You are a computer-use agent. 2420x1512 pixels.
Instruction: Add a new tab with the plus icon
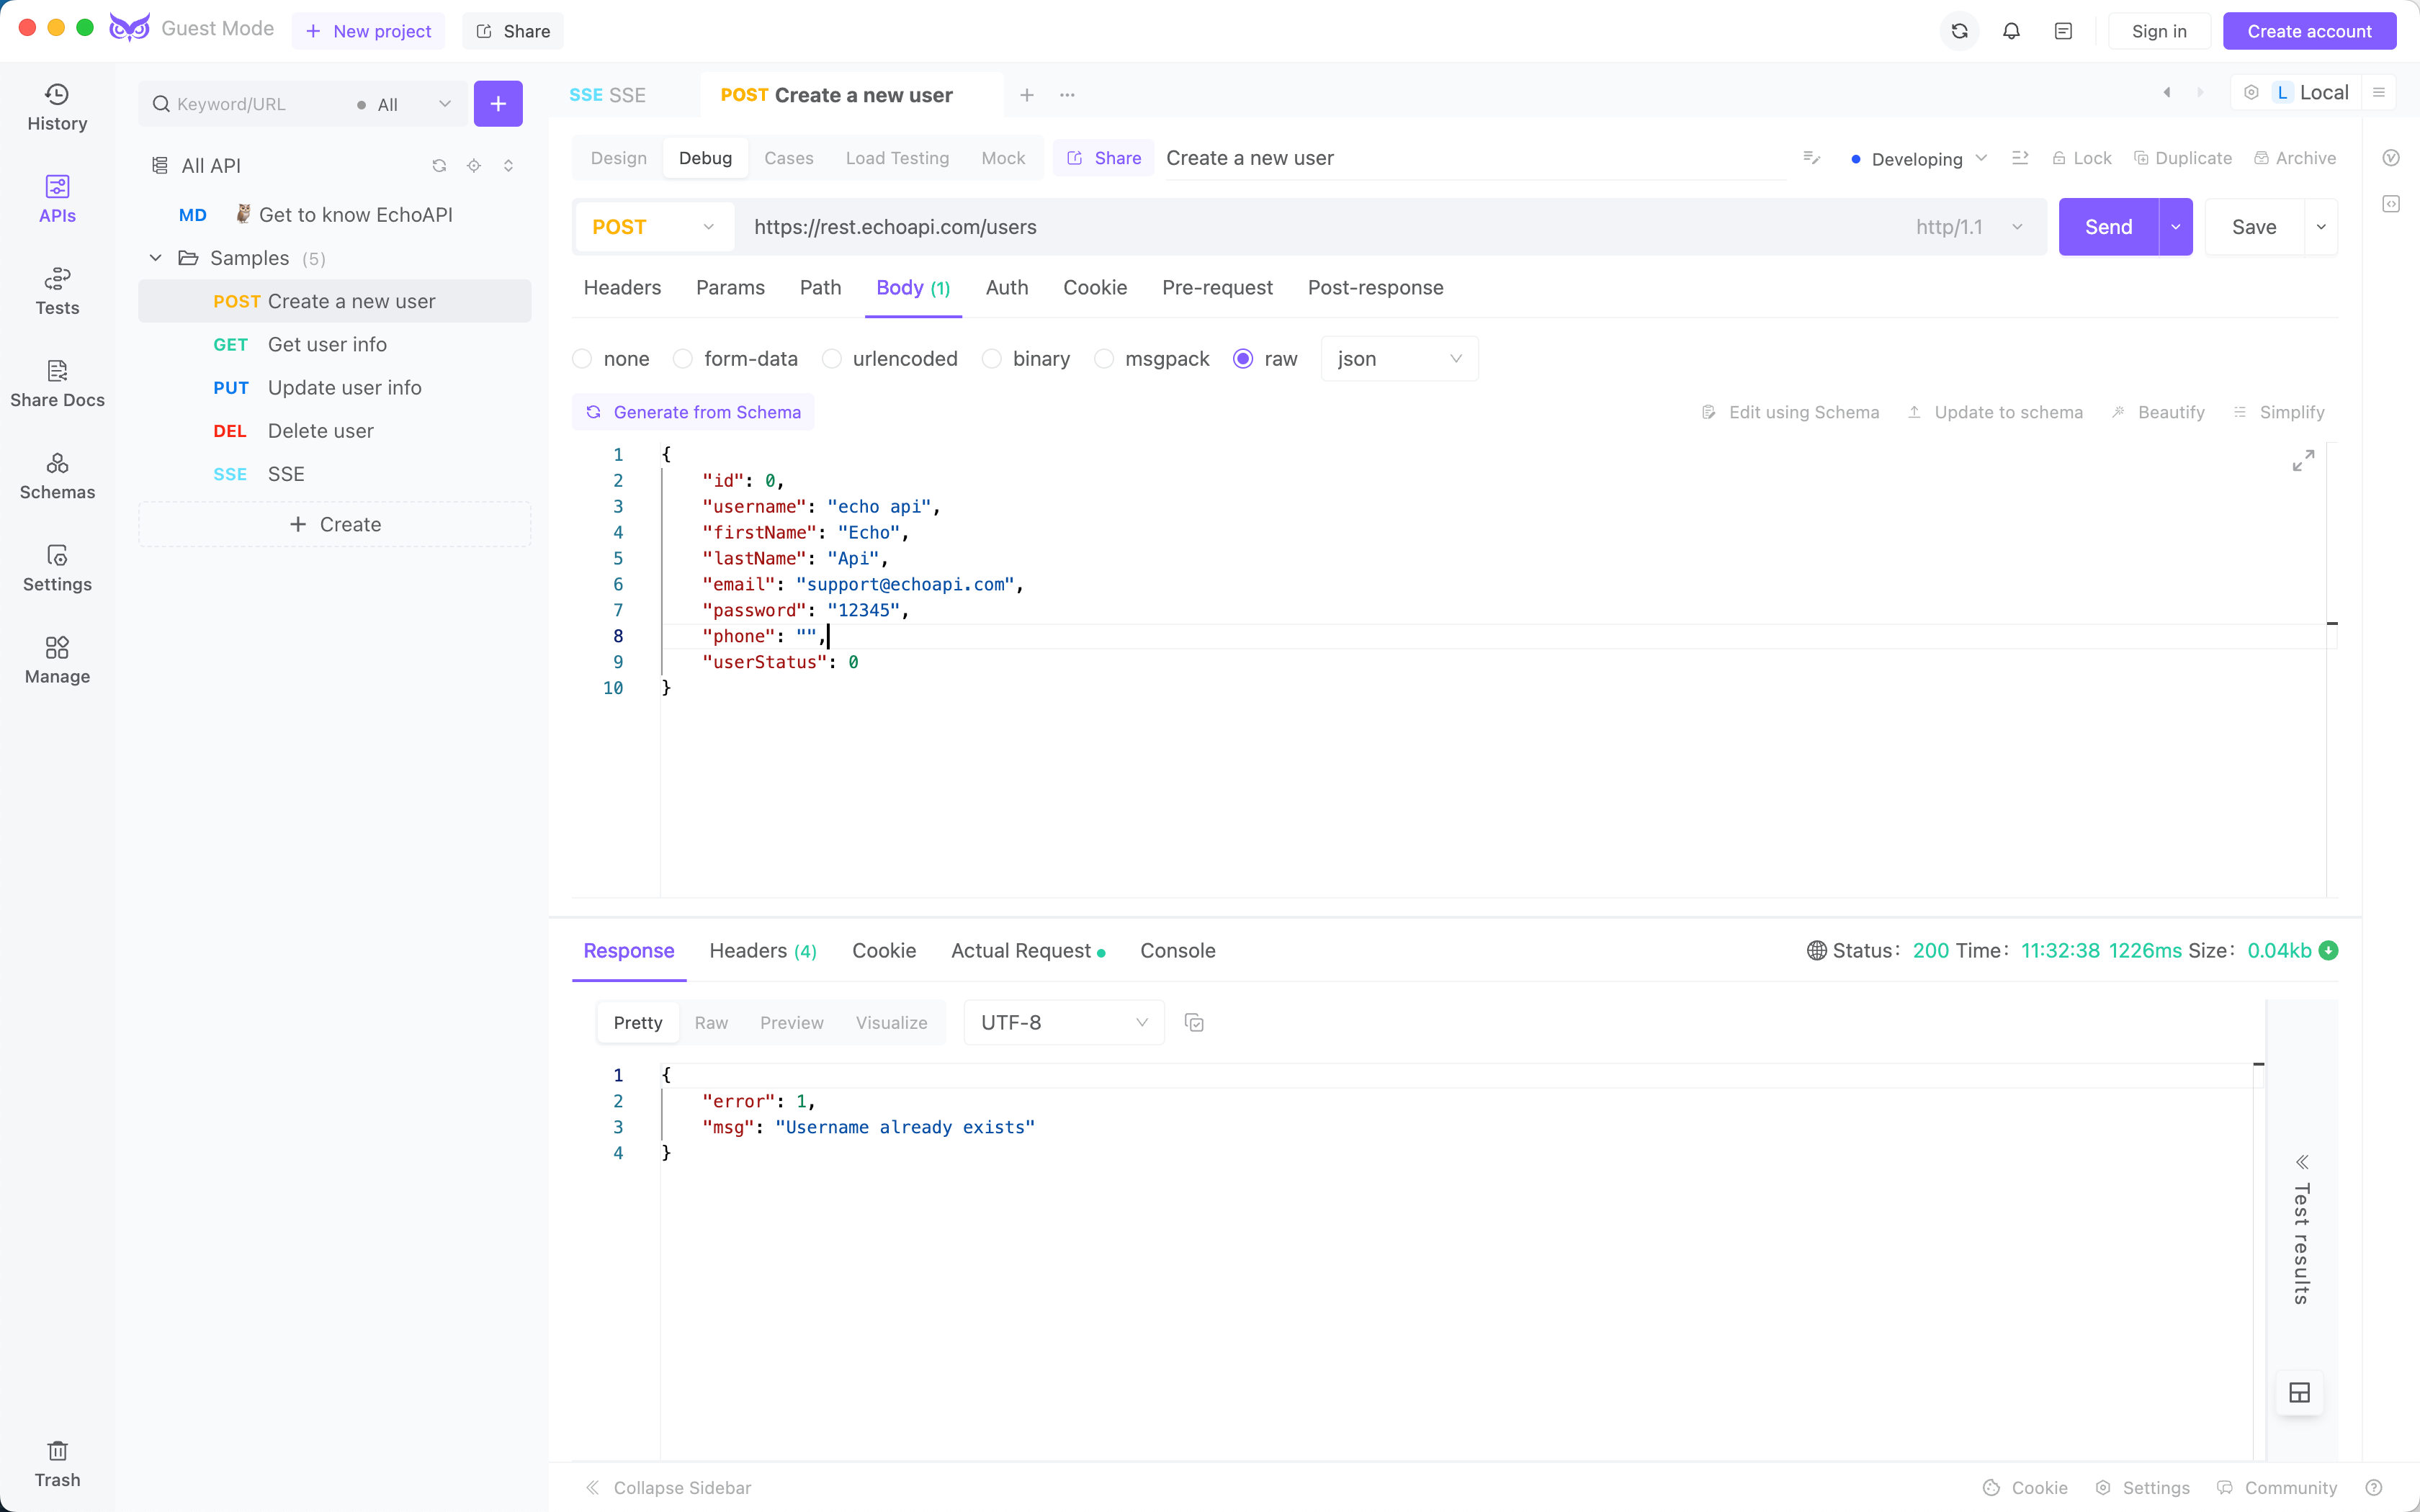pyautogui.click(x=1027, y=95)
